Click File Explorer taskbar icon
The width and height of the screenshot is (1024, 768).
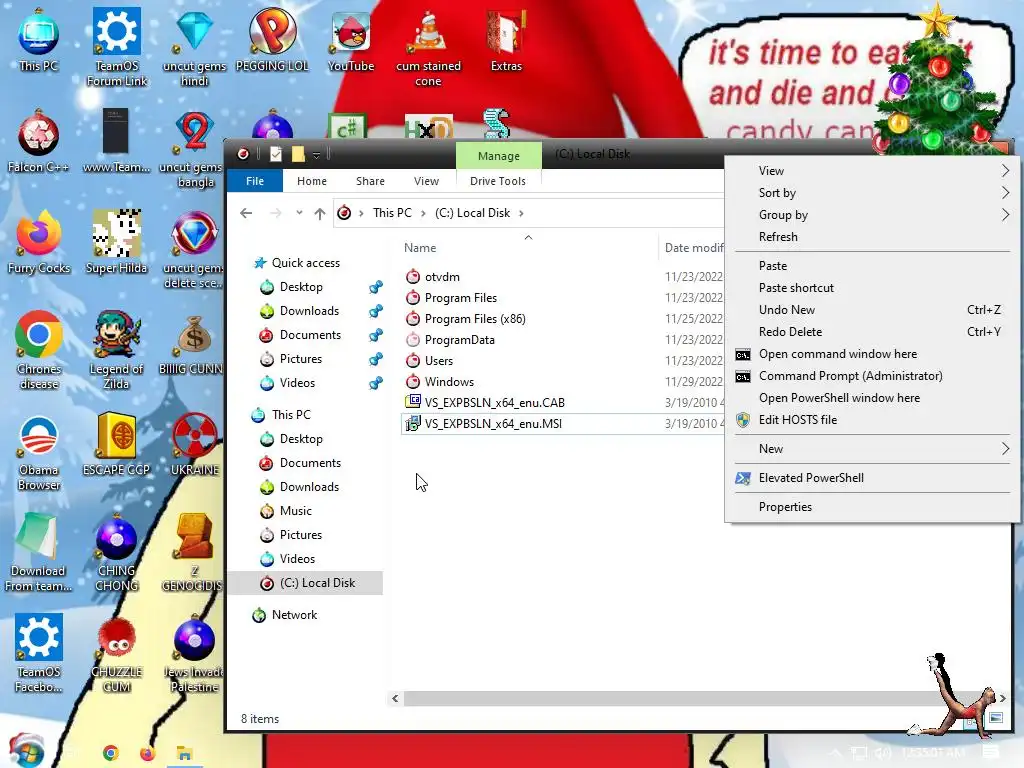click(184, 754)
